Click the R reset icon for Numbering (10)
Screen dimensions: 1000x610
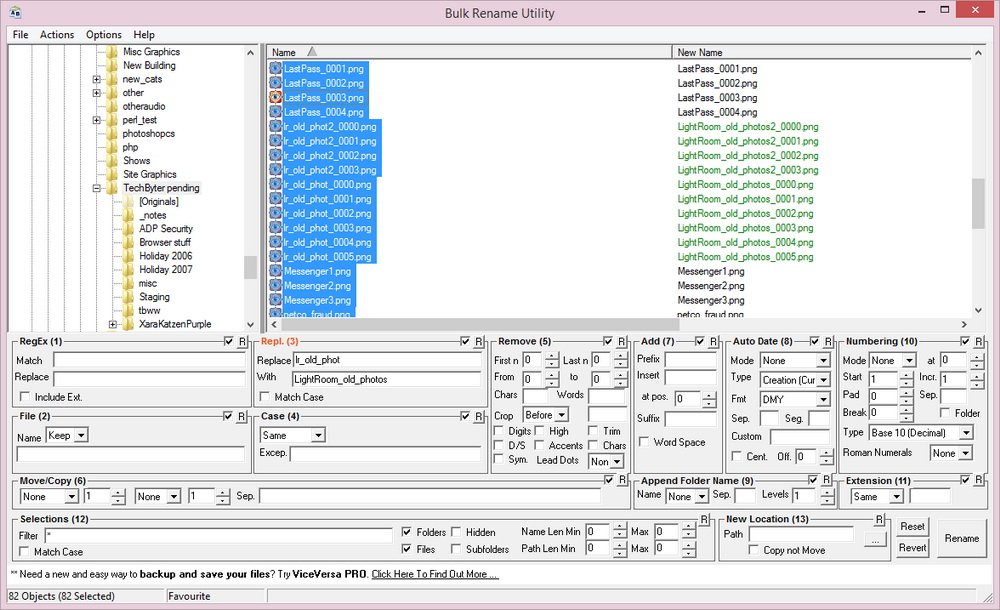pos(978,342)
